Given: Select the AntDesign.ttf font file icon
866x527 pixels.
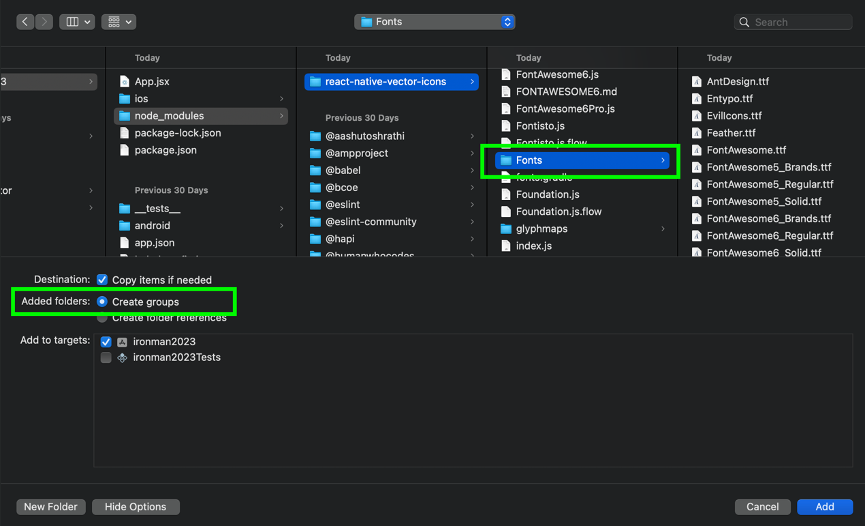Looking at the screenshot, I should [696, 81].
